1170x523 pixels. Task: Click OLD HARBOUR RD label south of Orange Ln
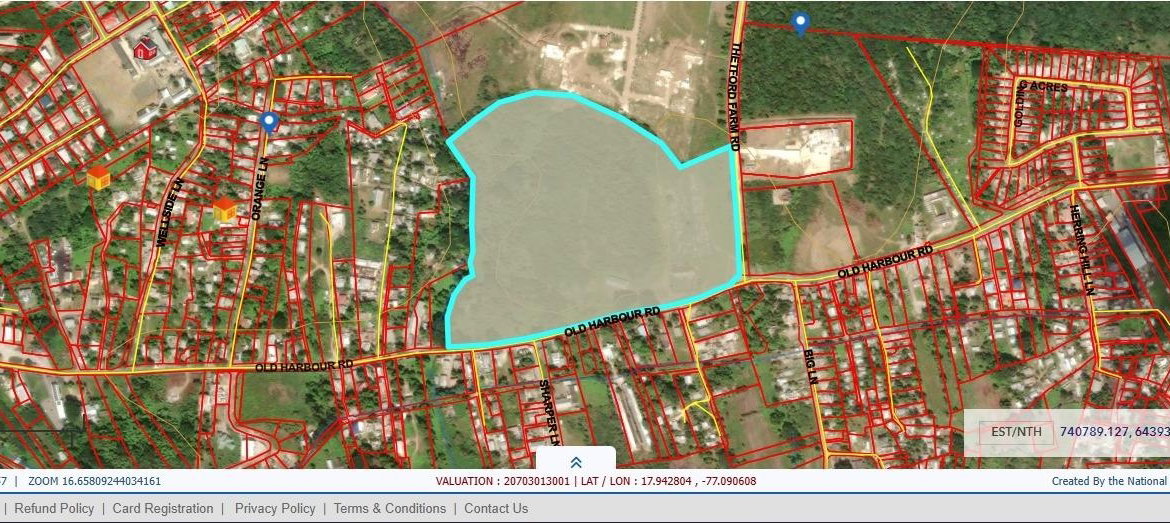pos(304,366)
